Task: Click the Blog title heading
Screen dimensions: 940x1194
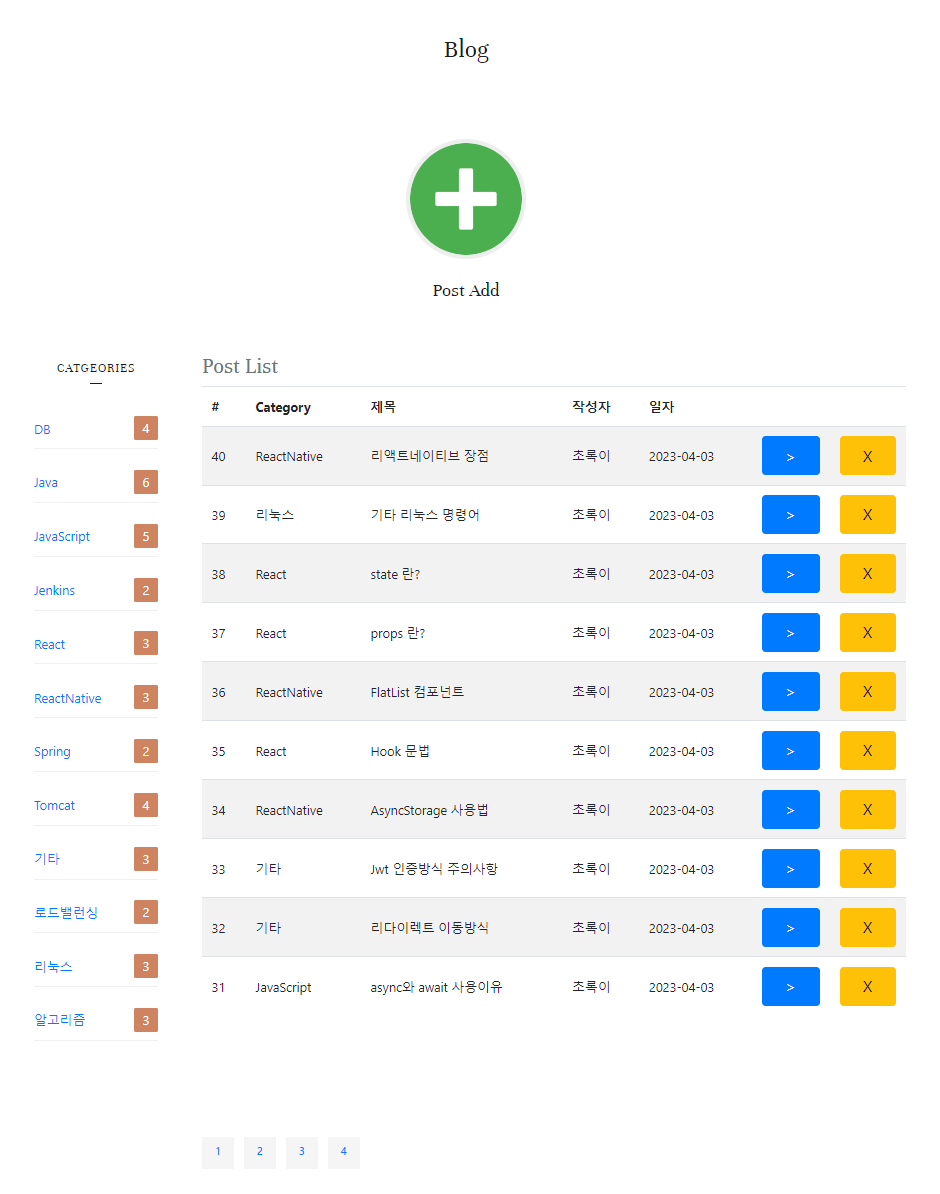Action: [466, 49]
